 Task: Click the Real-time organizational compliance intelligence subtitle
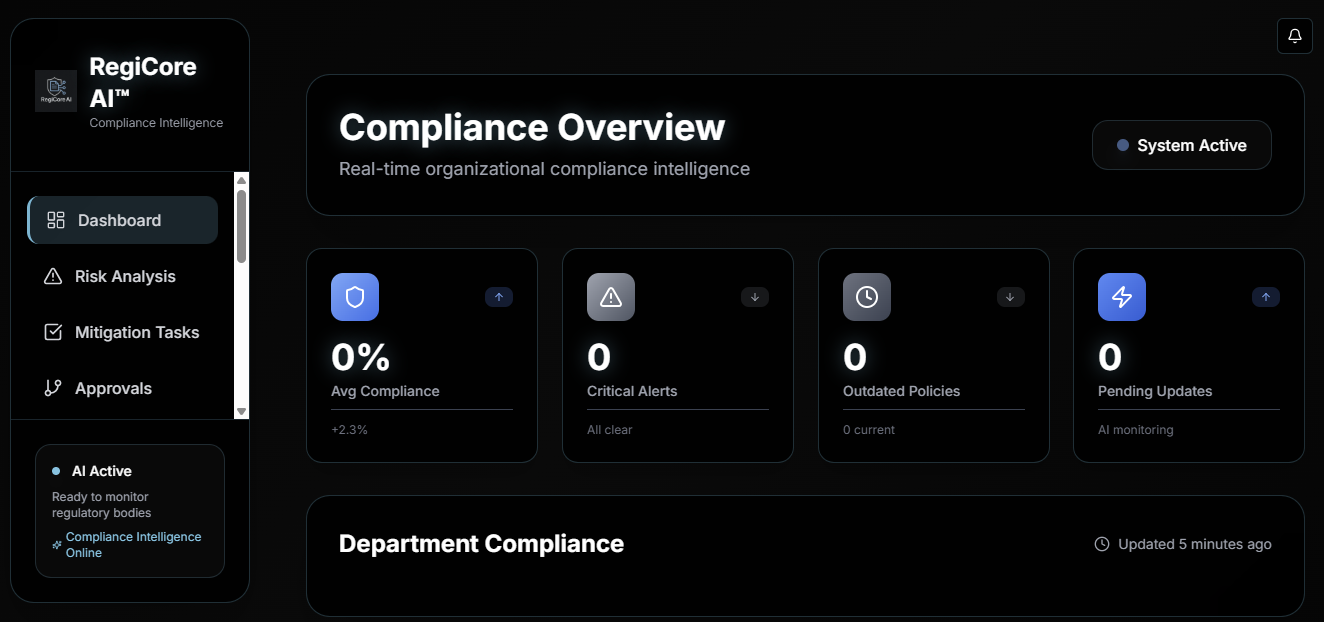tap(544, 169)
